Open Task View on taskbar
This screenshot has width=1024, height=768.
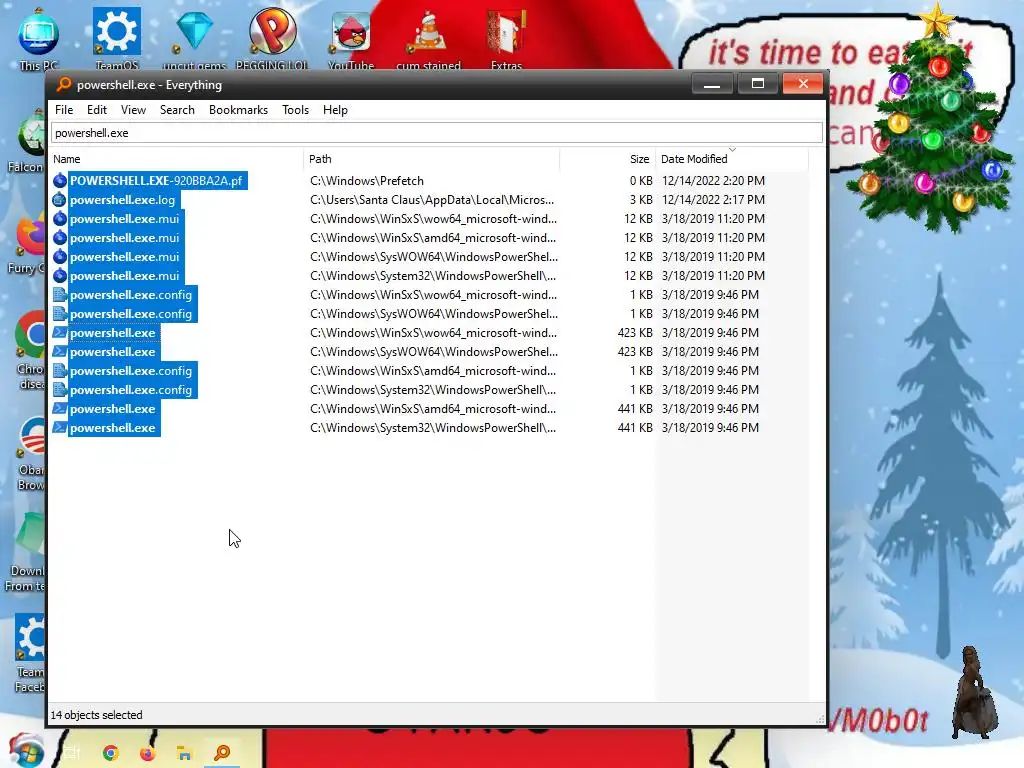click(72, 753)
